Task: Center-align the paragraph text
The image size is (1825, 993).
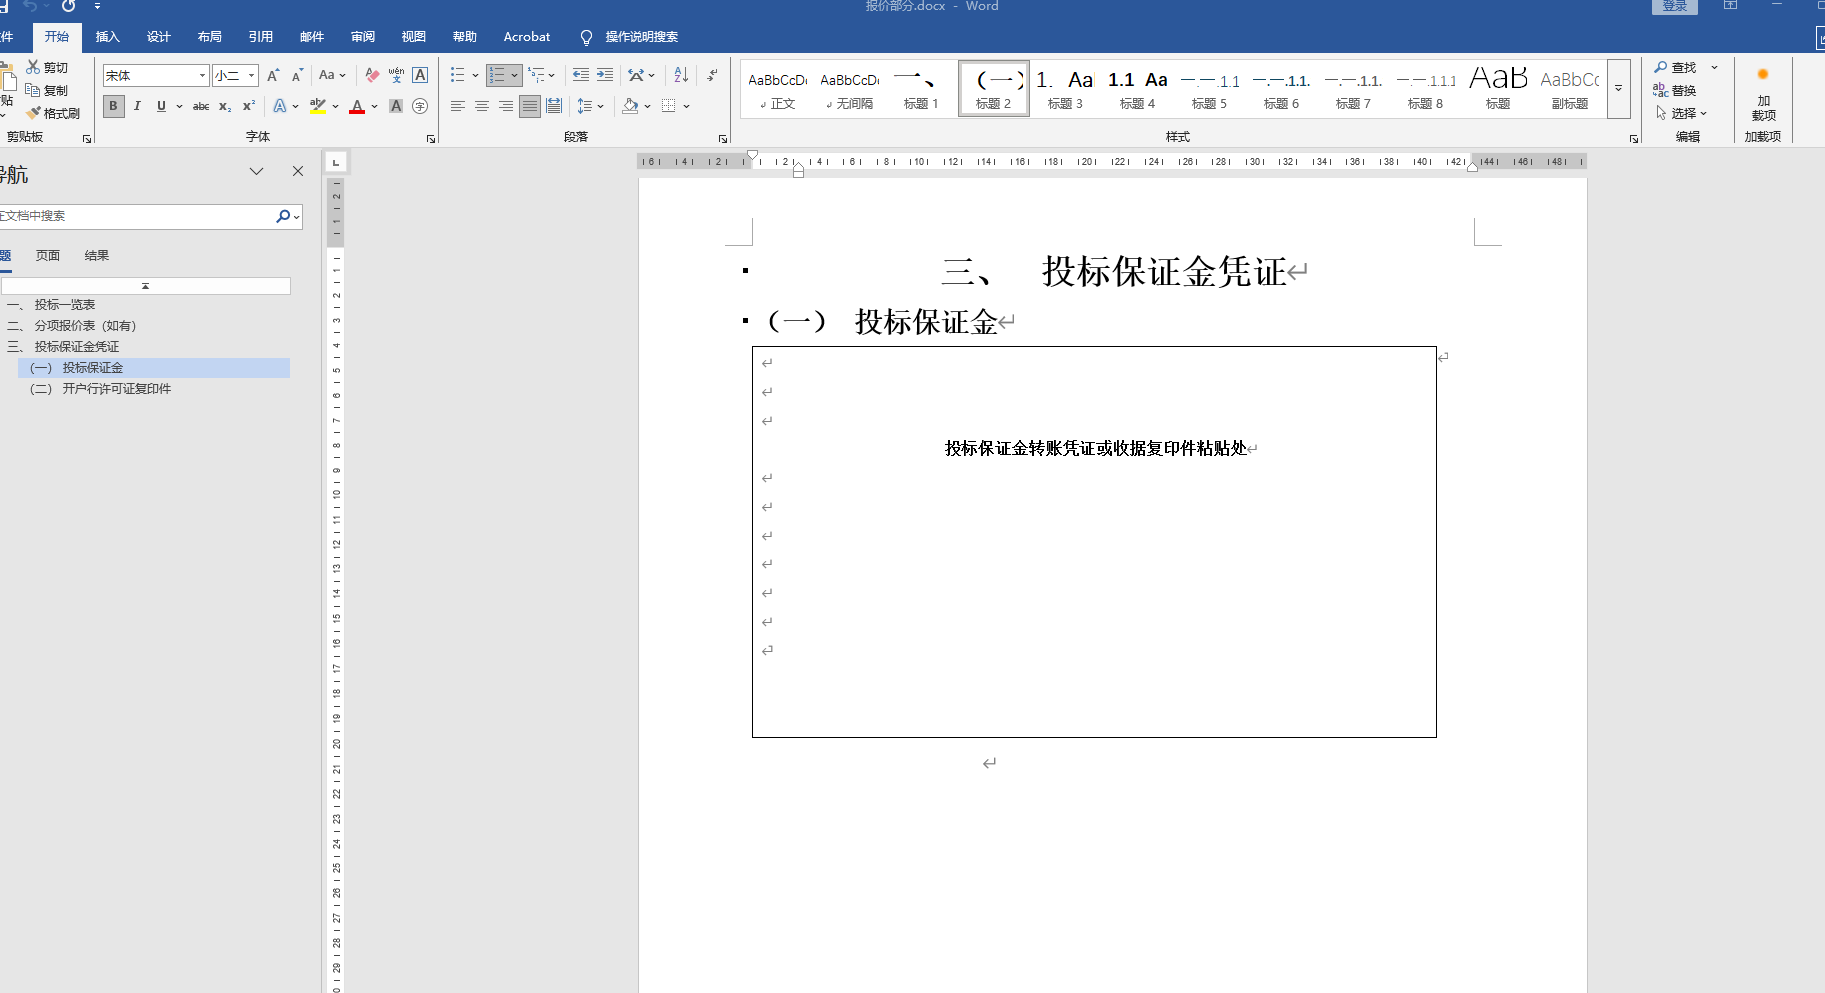Action: (x=482, y=106)
